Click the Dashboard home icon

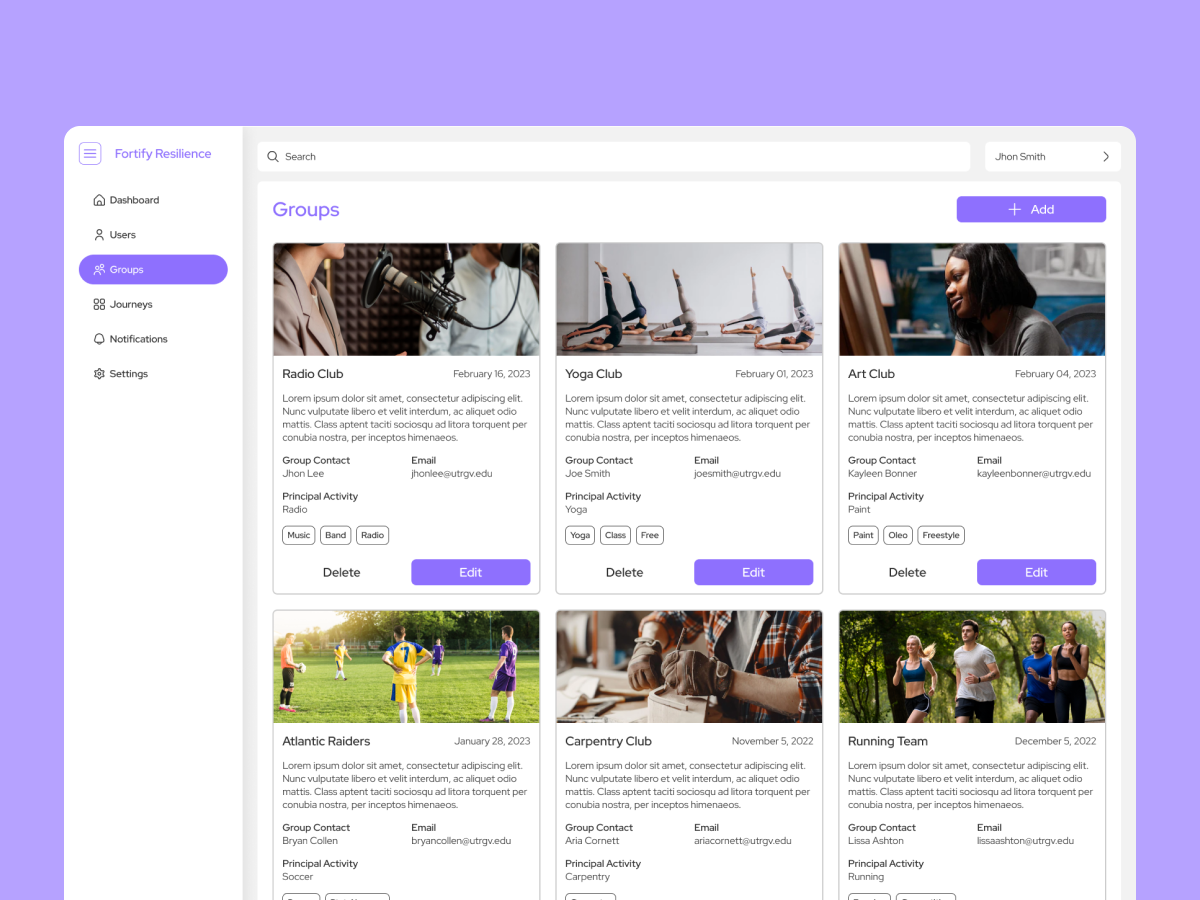(99, 200)
